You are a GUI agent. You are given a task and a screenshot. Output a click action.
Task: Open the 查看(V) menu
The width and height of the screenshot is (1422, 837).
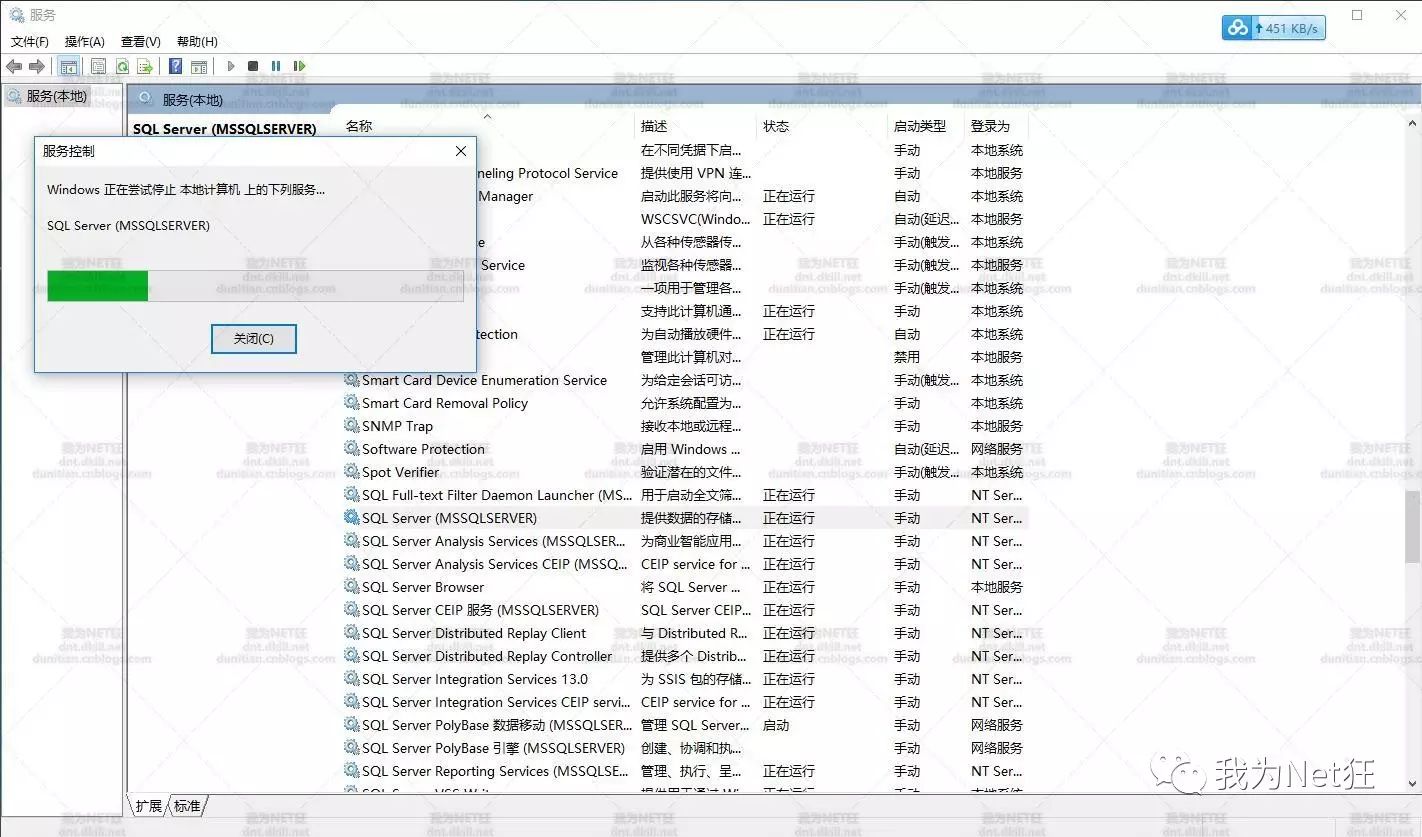pyautogui.click(x=140, y=41)
